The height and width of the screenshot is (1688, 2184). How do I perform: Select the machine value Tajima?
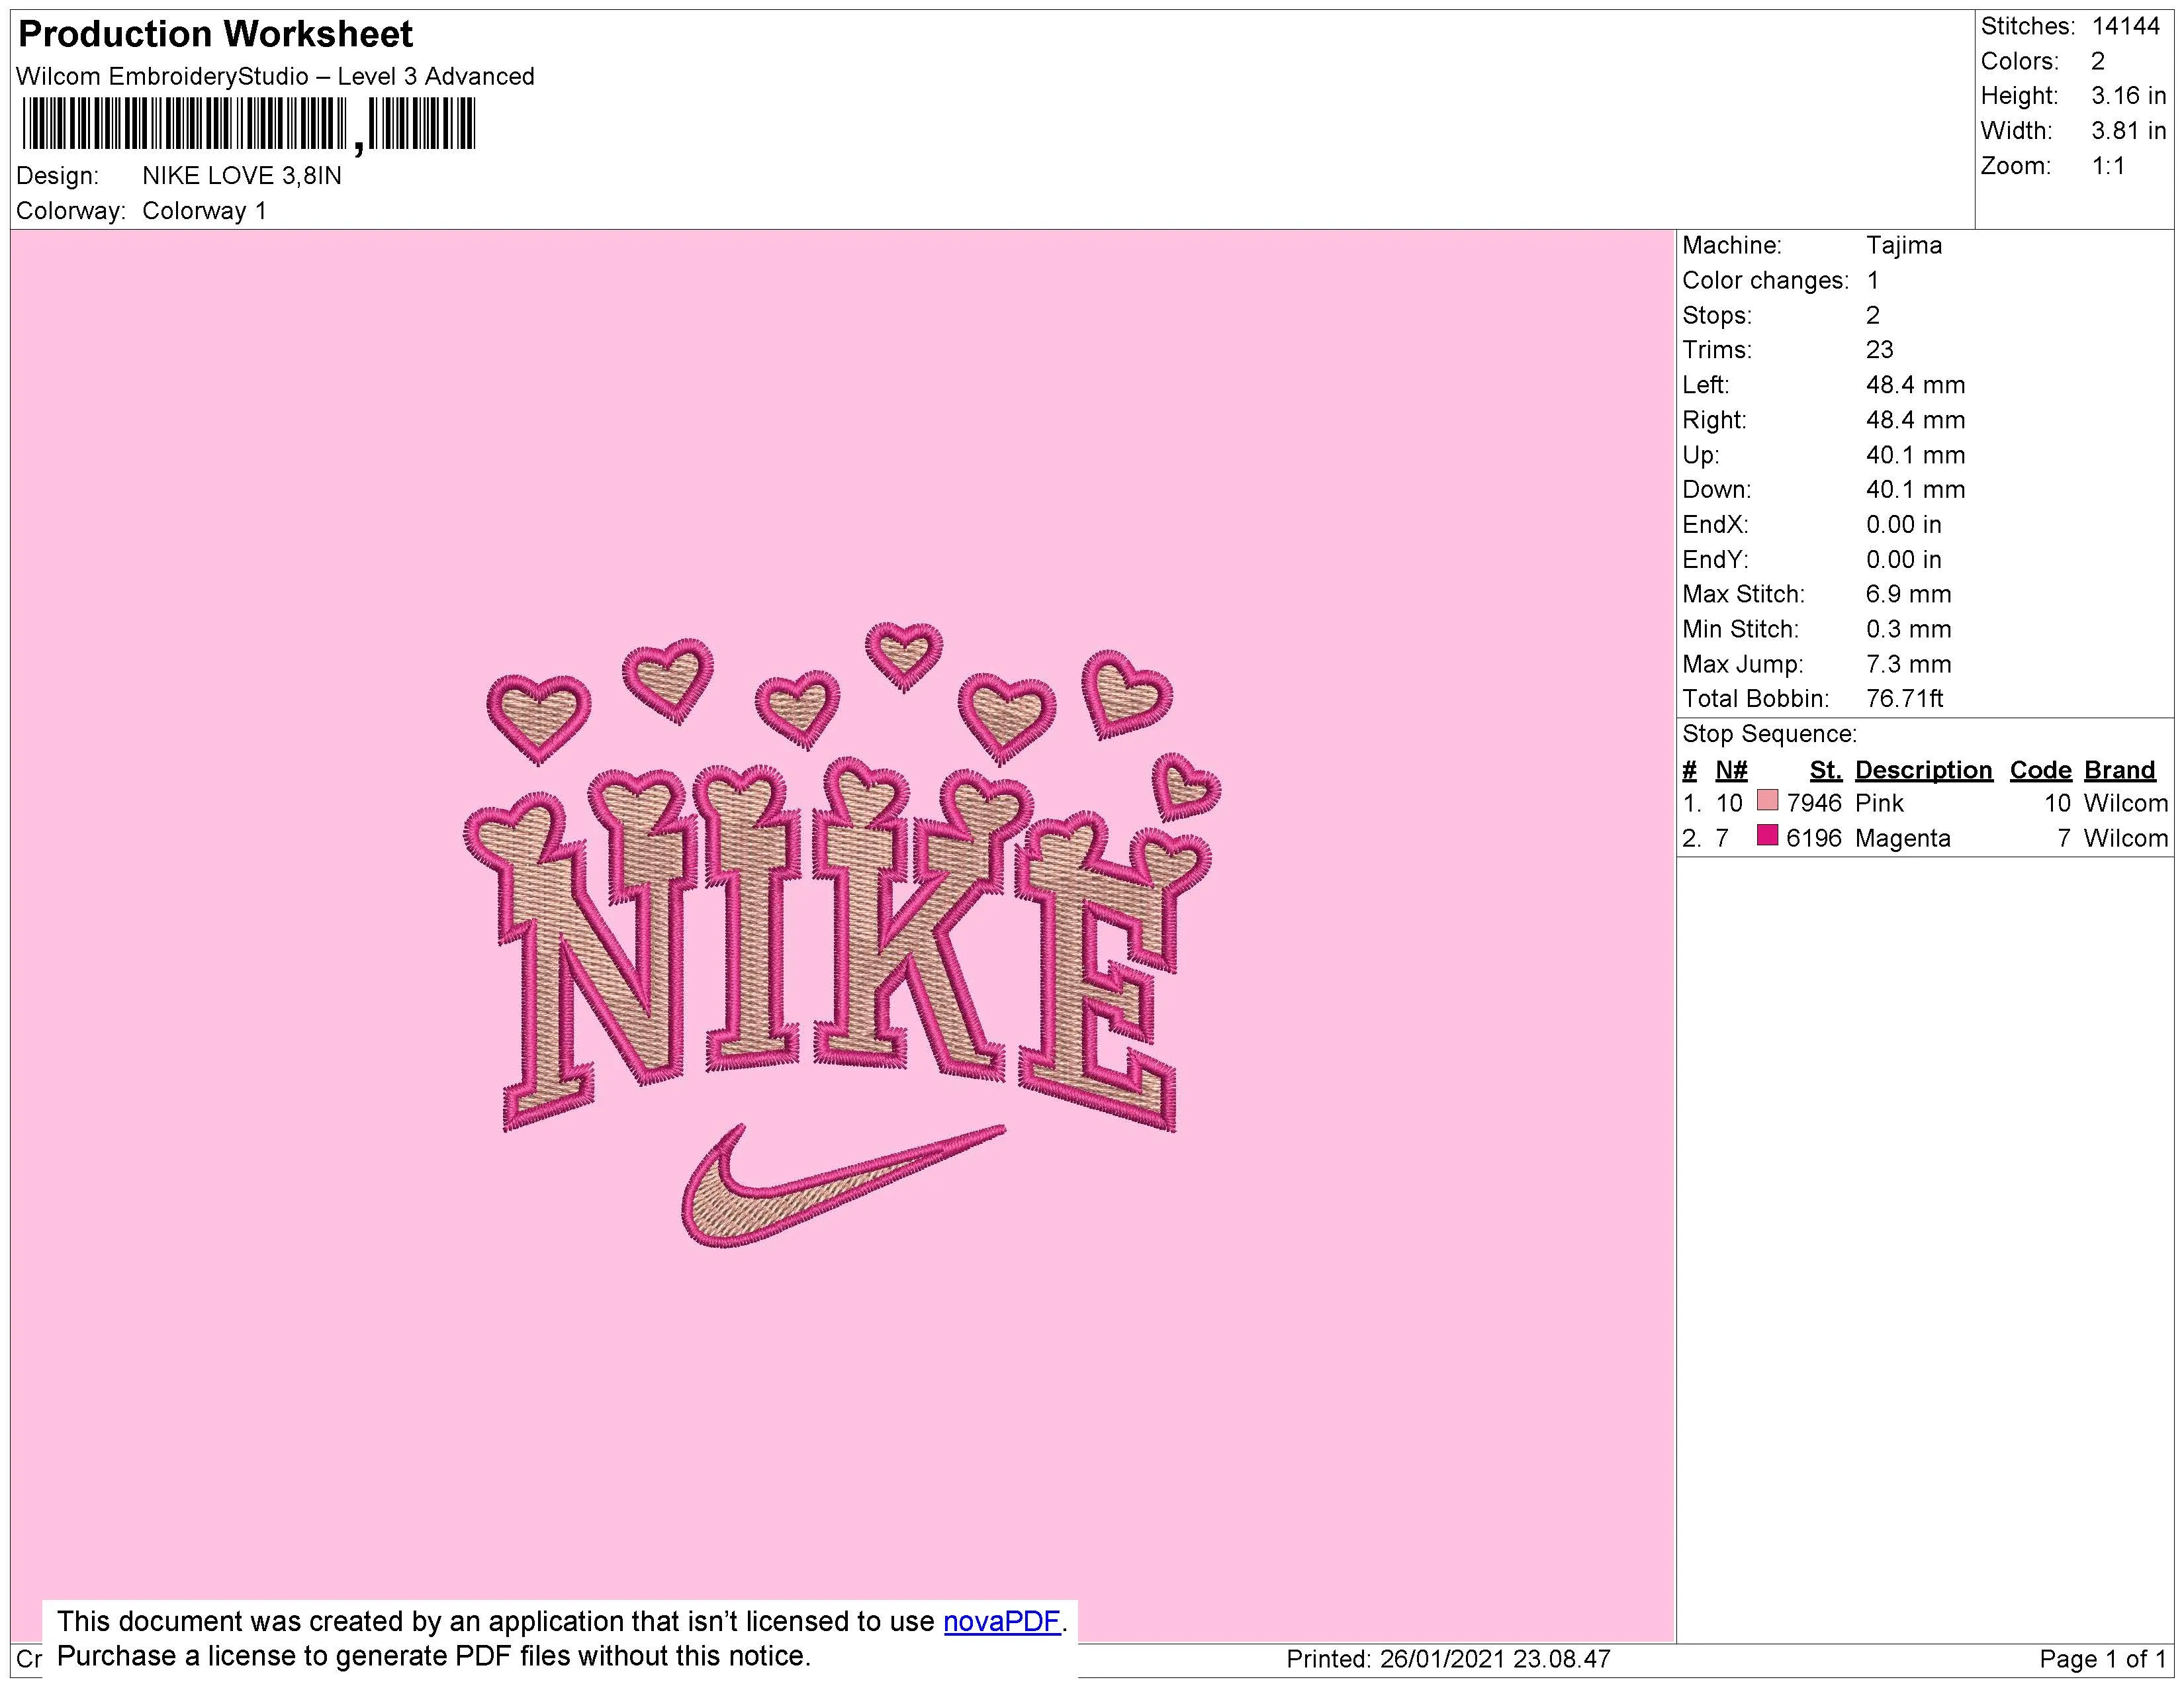[1904, 245]
